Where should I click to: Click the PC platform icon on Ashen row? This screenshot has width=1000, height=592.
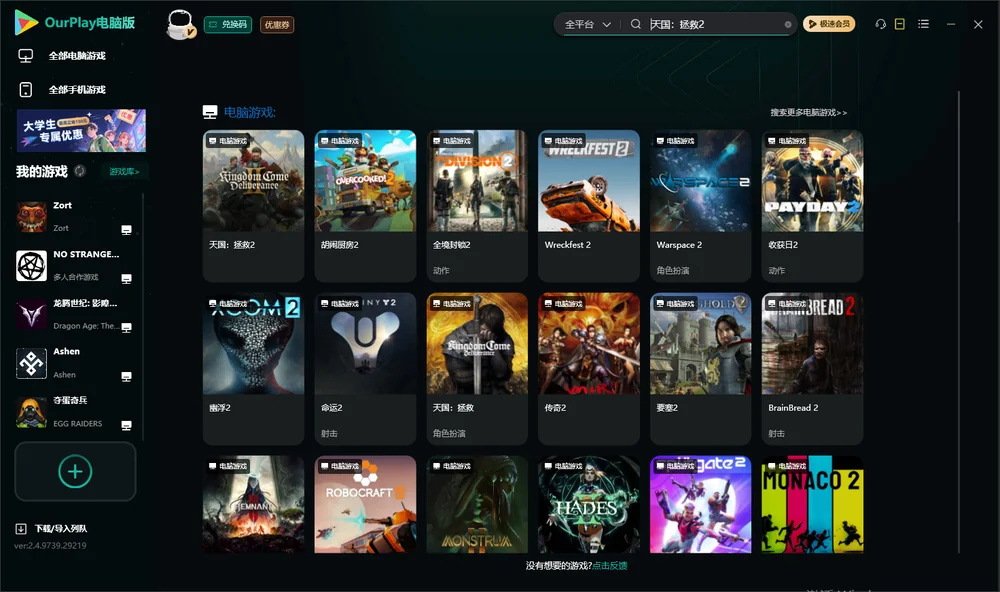[x=126, y=376]
